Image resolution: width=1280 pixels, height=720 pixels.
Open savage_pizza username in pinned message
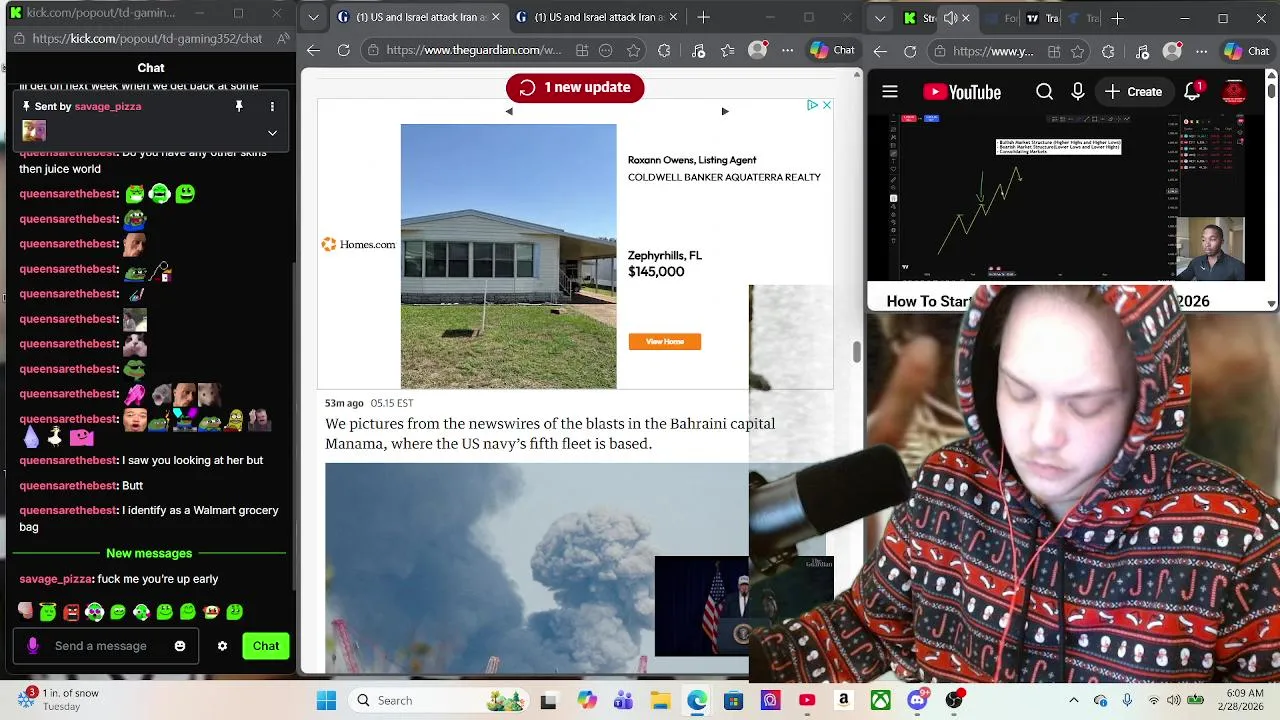pyautogui.click(x=108, y=106)
